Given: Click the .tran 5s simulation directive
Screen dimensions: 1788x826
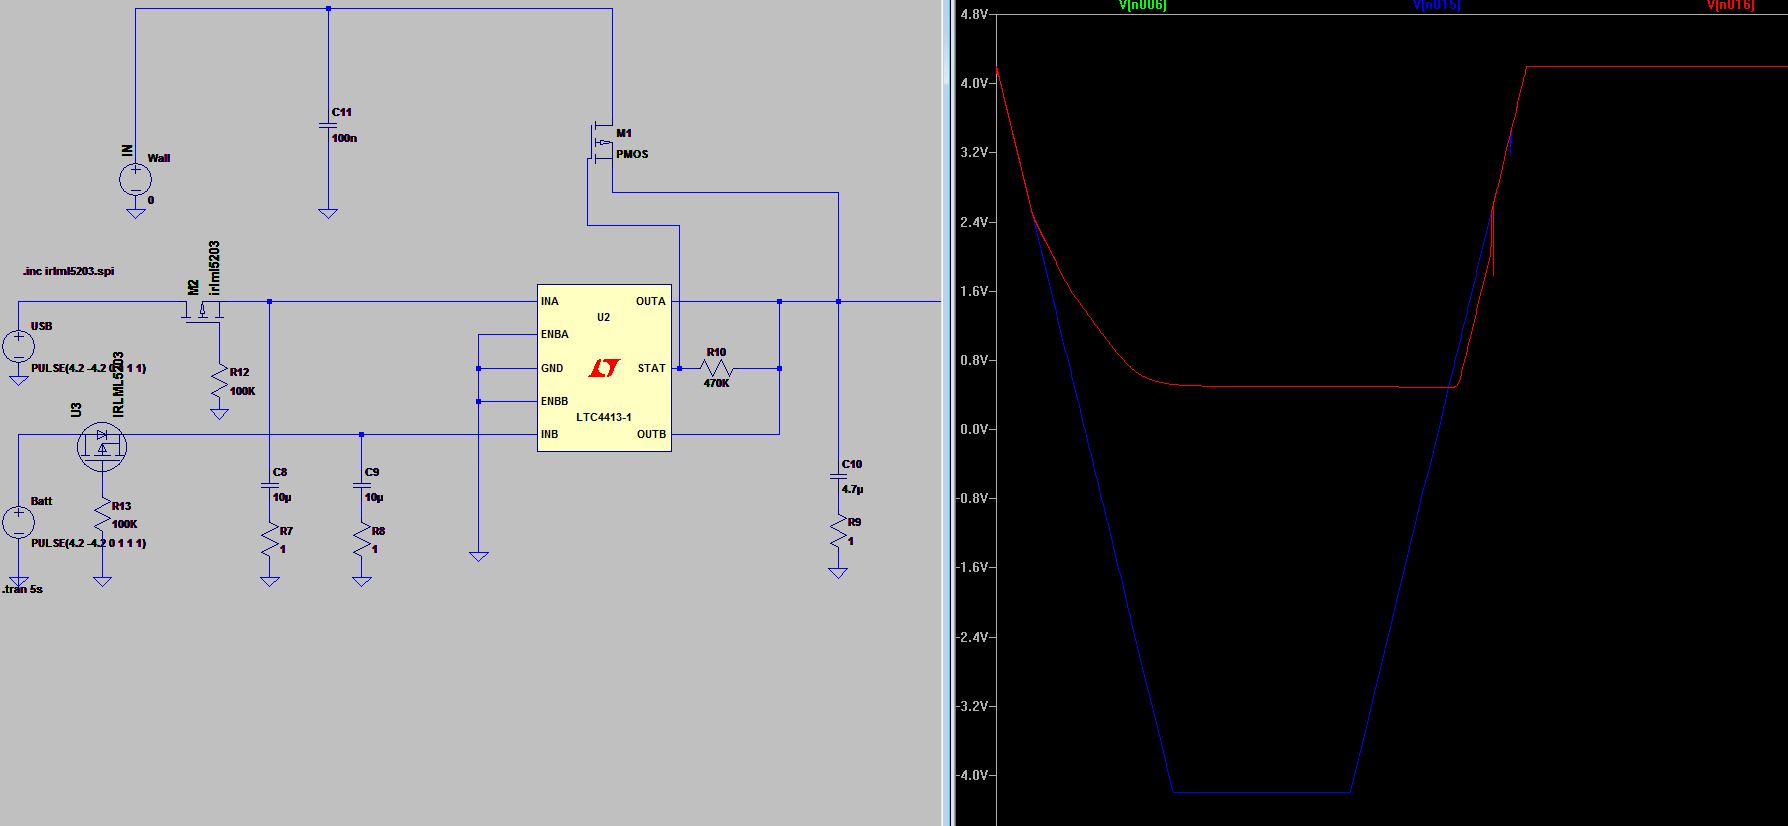Looking at the screenshot, I should [22, 589].
